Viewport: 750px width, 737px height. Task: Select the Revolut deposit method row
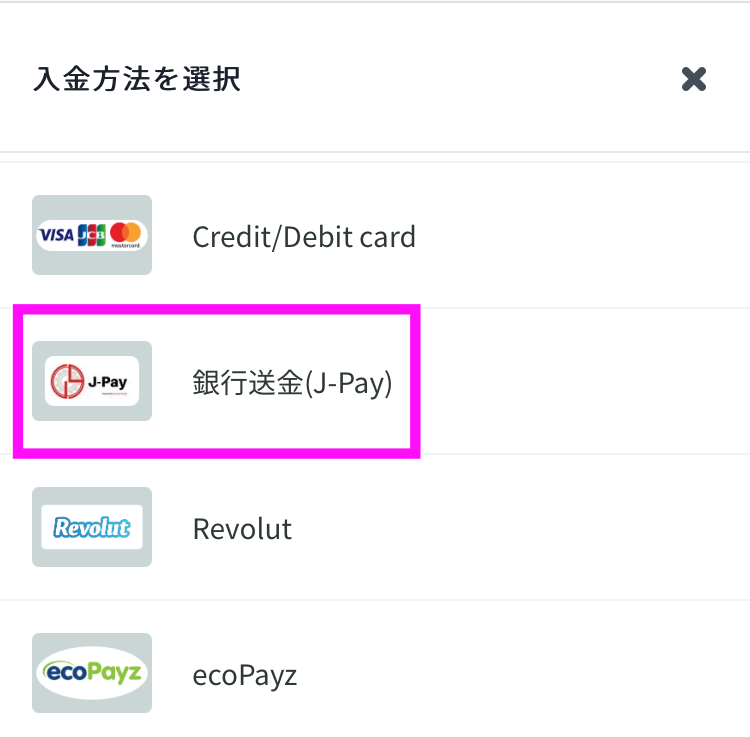point(375,527)
